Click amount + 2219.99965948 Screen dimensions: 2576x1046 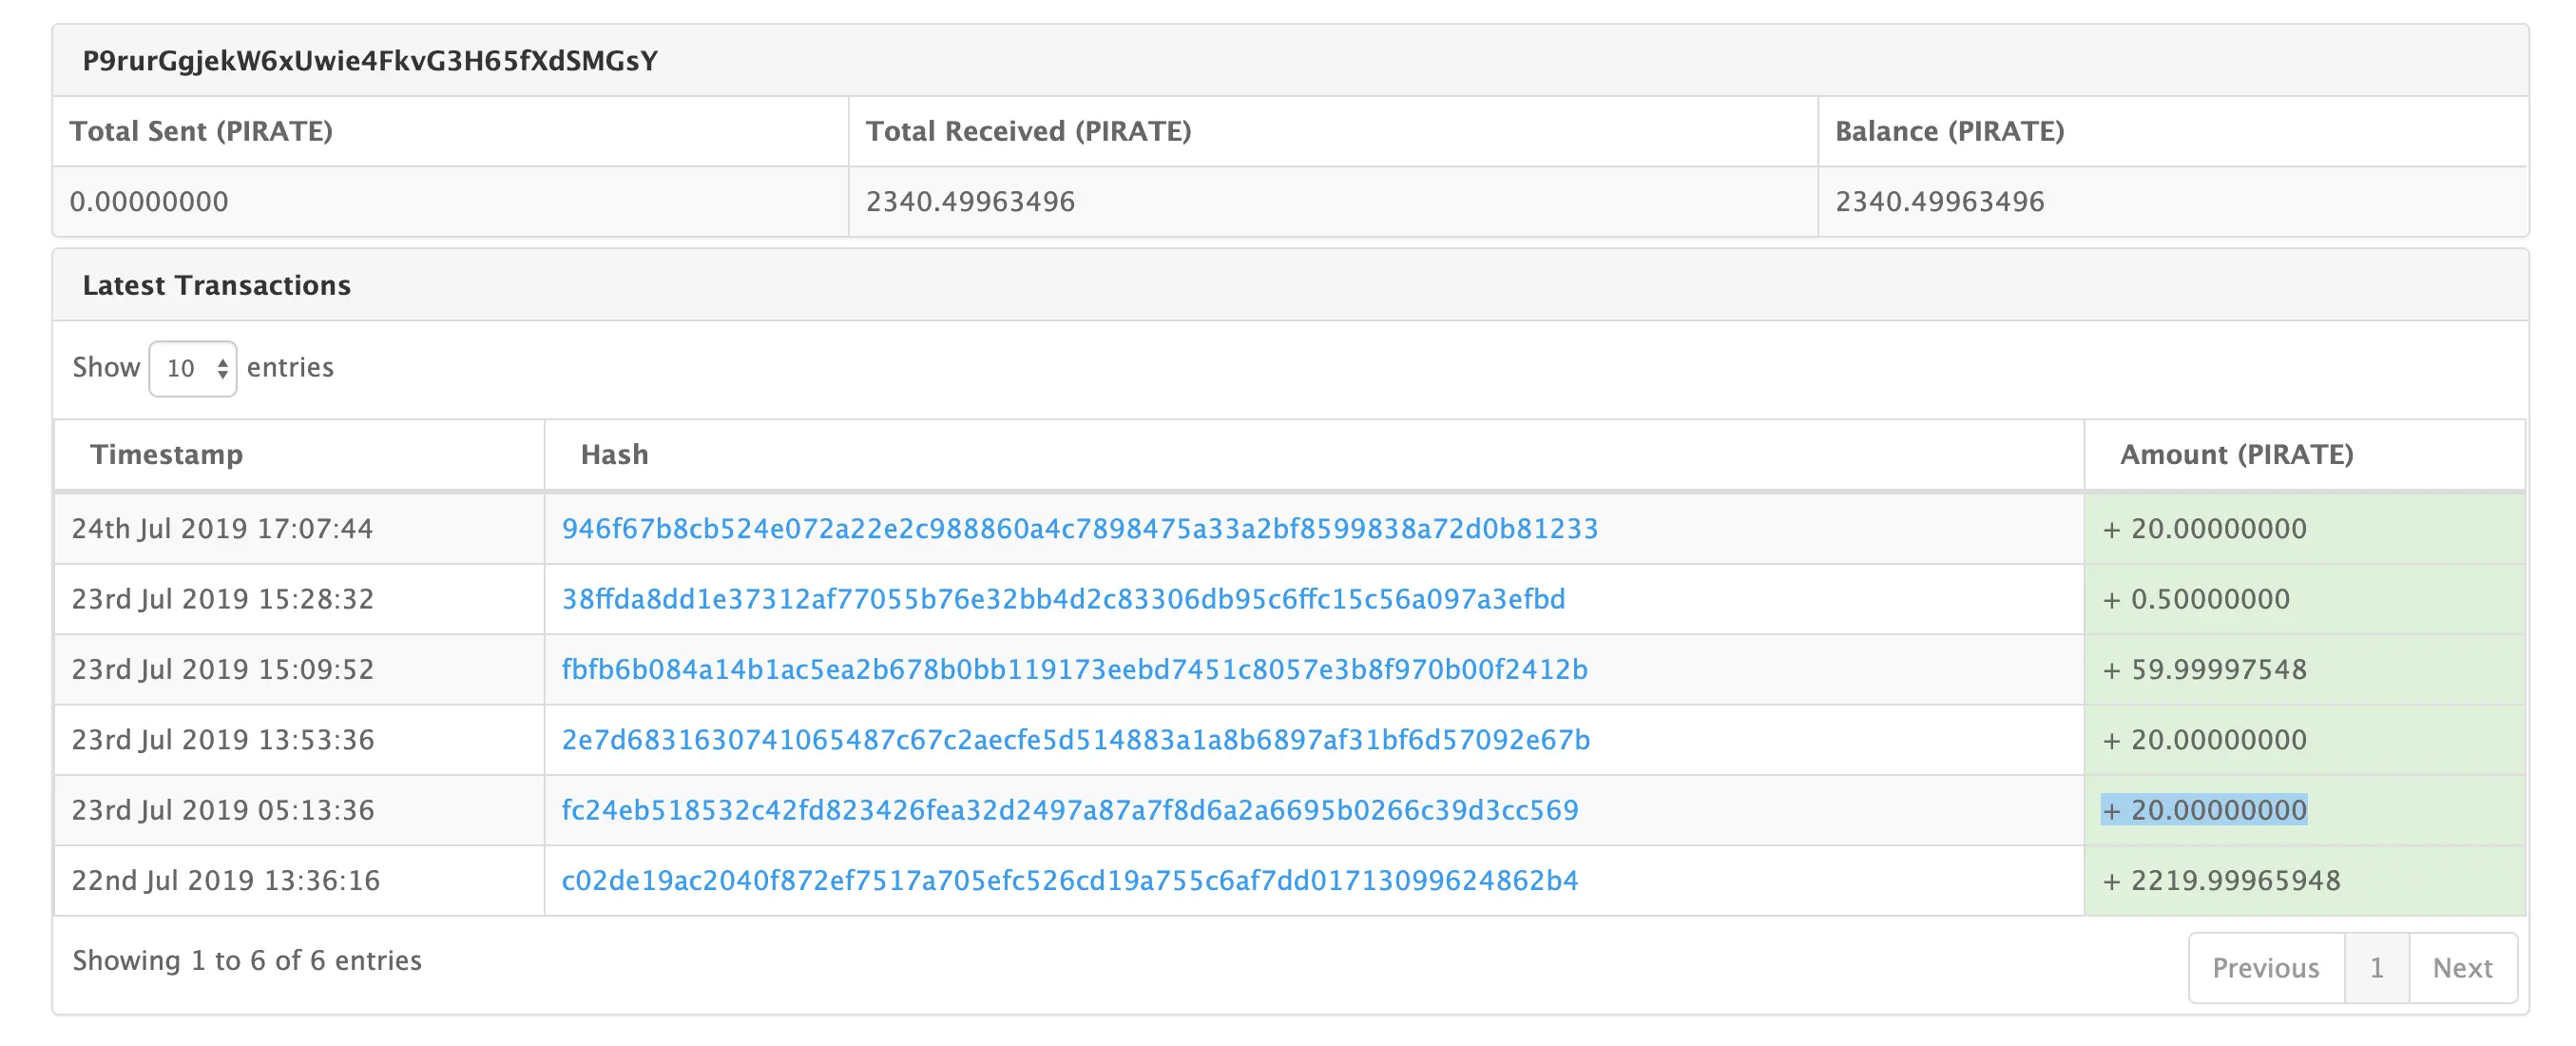click(2221, 880)
